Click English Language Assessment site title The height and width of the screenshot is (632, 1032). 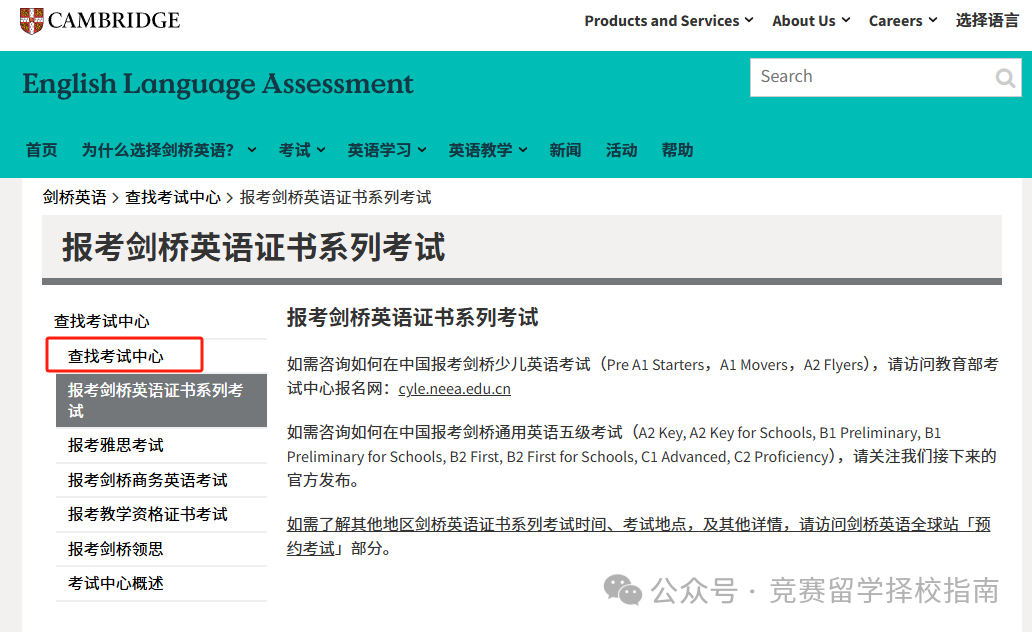pos(218,84)
